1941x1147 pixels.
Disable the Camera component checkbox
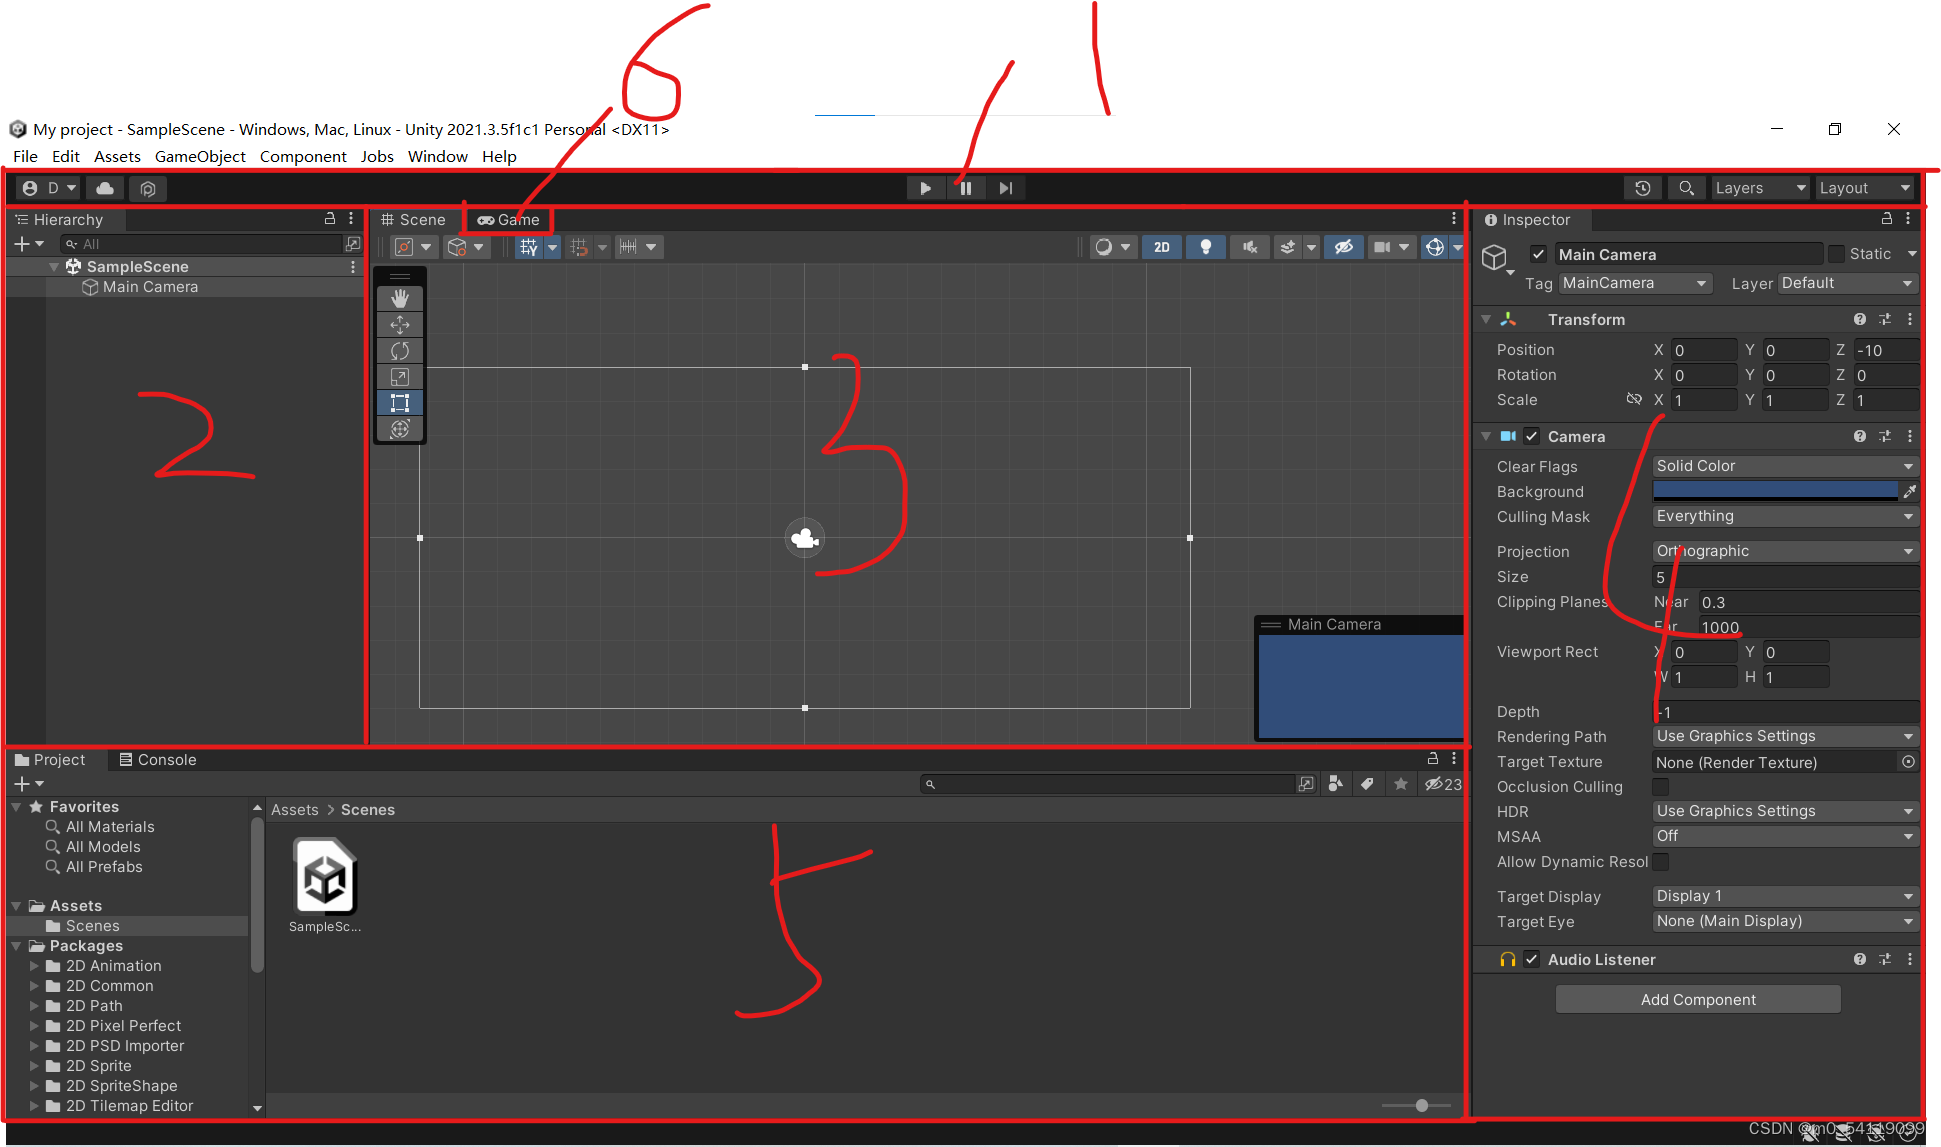coord(1531,436)
